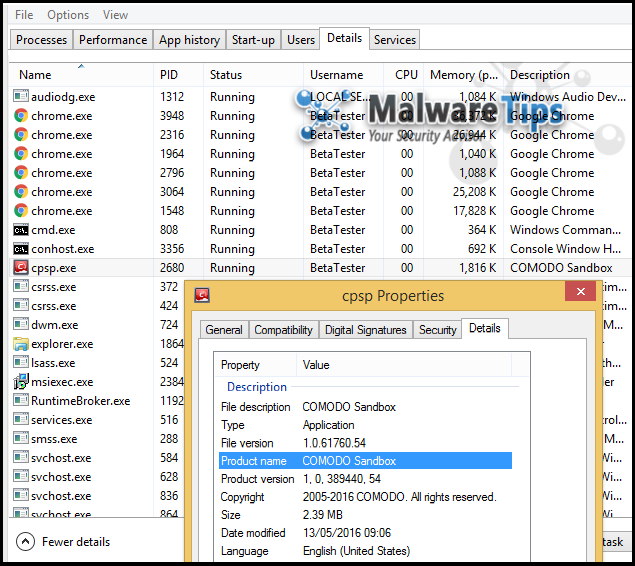
Task: Open Digital Signatures tab in Properties
Action: tap(366, 330)
